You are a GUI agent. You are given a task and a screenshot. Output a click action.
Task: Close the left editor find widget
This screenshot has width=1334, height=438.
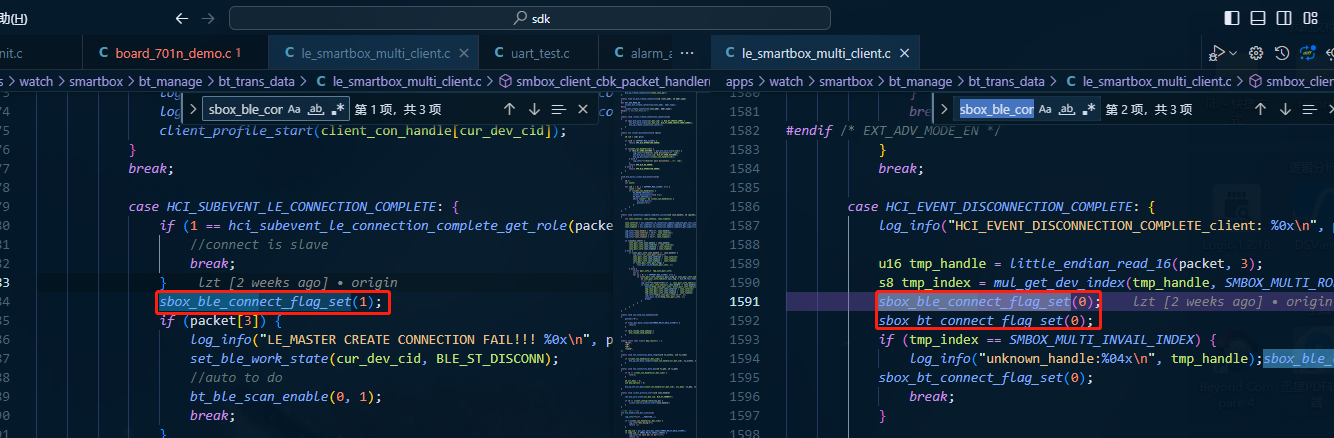584,109
